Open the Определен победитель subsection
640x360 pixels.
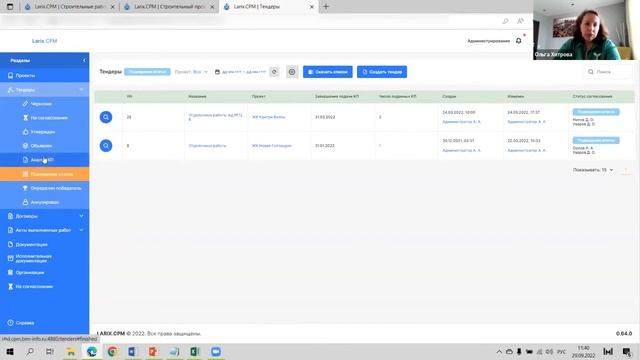[44, 188]
